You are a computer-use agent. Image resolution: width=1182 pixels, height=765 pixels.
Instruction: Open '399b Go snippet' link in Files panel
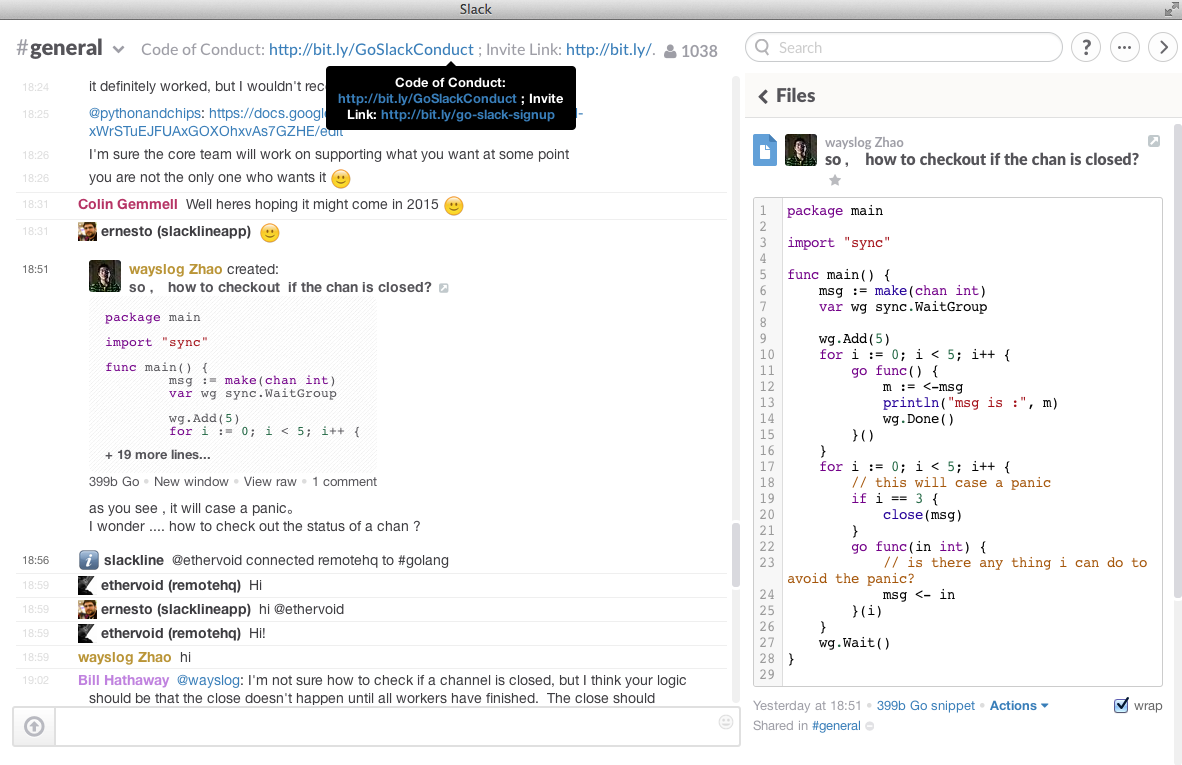pos(926,705)
